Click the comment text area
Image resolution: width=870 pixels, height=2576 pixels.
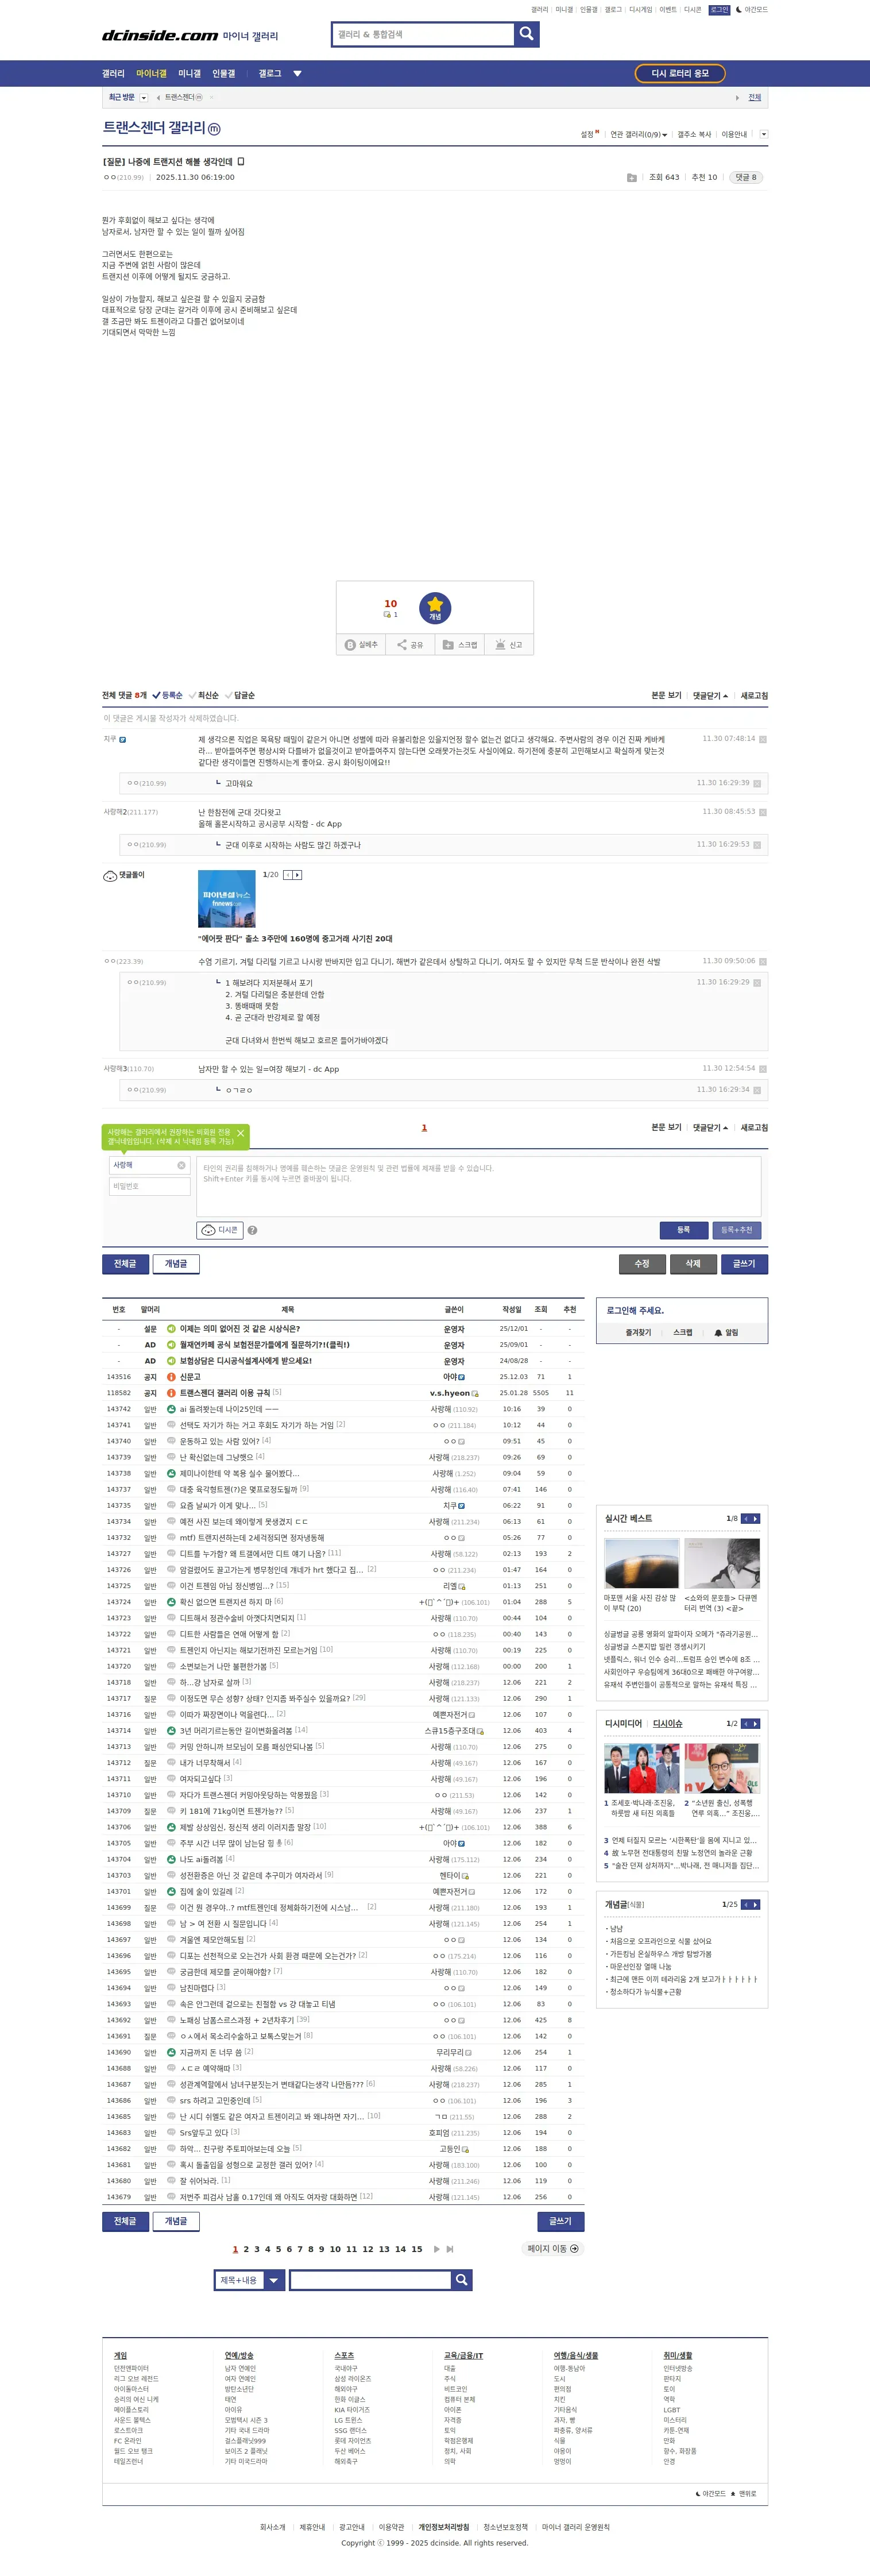tap(478, 1187)
